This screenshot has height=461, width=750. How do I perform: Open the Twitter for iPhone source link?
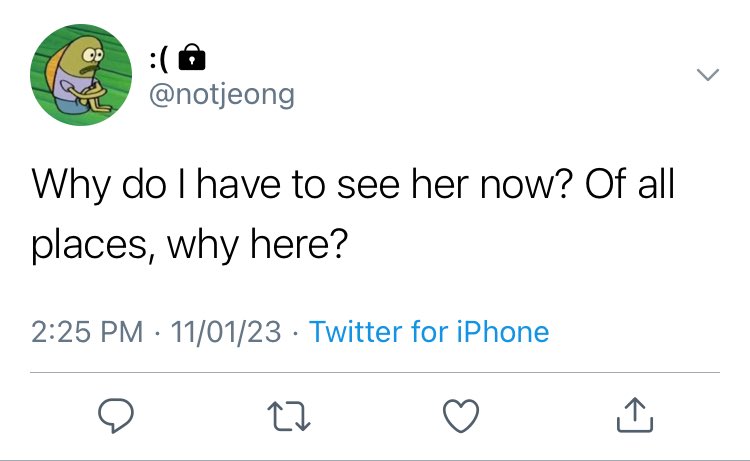point(429,331)
